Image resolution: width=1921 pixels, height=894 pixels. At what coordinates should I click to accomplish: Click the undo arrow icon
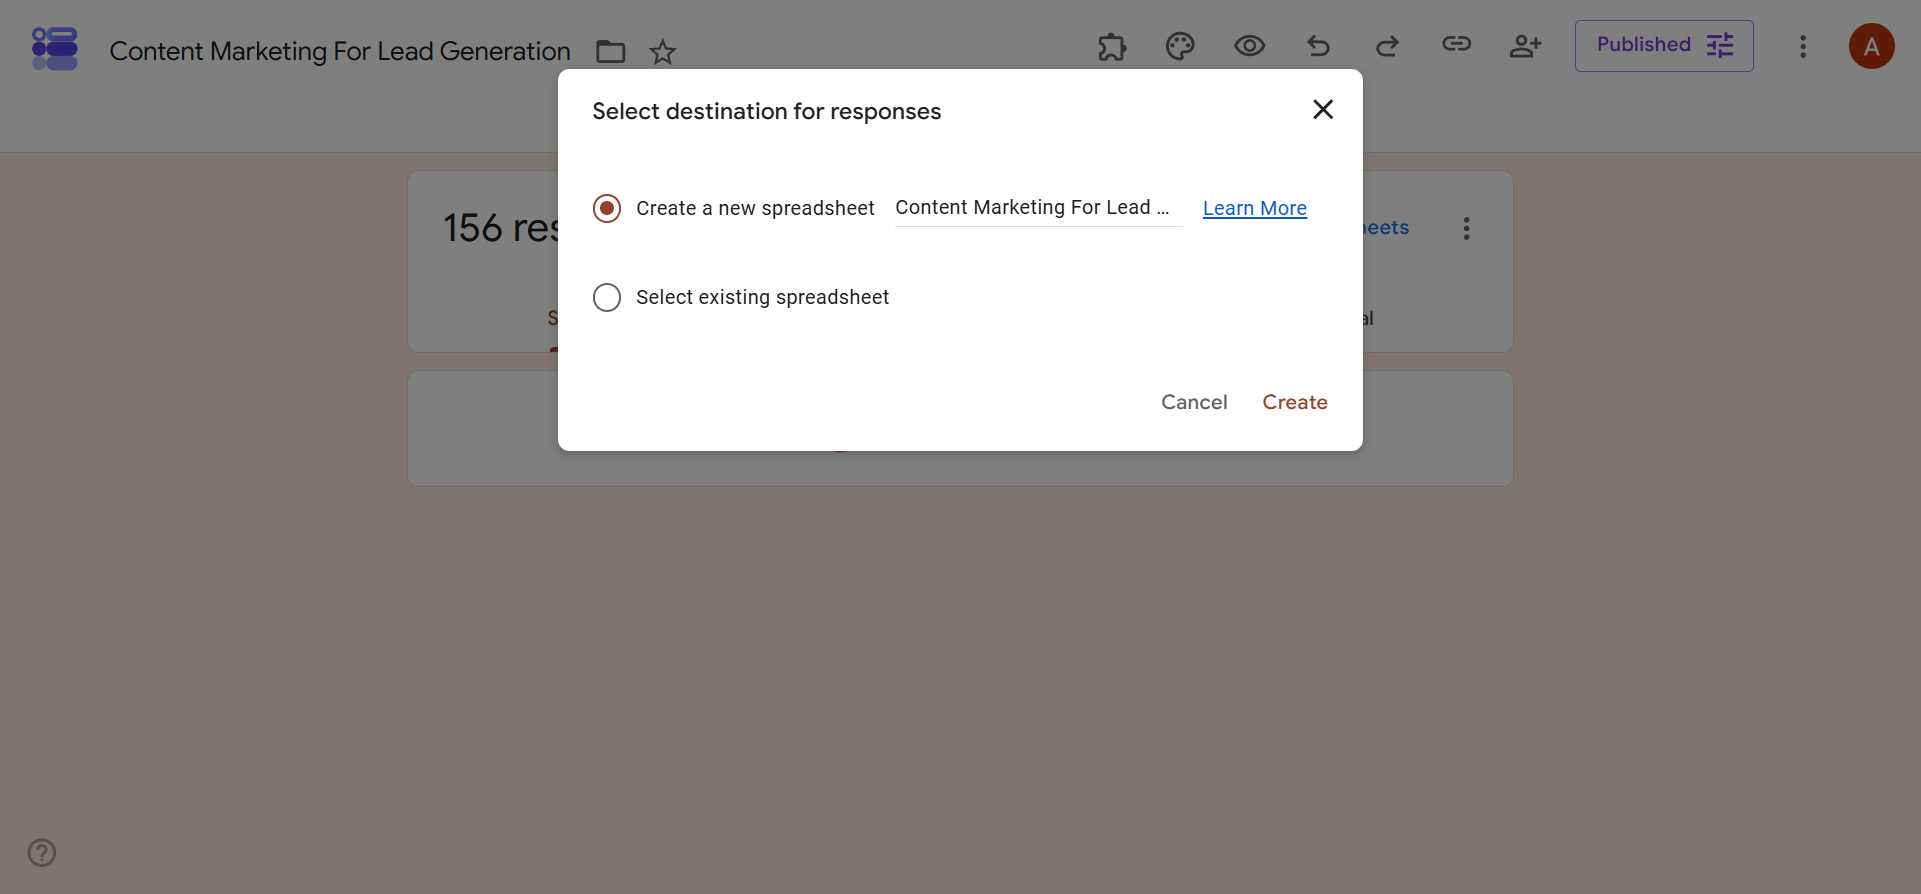(x=1318, y=46)
